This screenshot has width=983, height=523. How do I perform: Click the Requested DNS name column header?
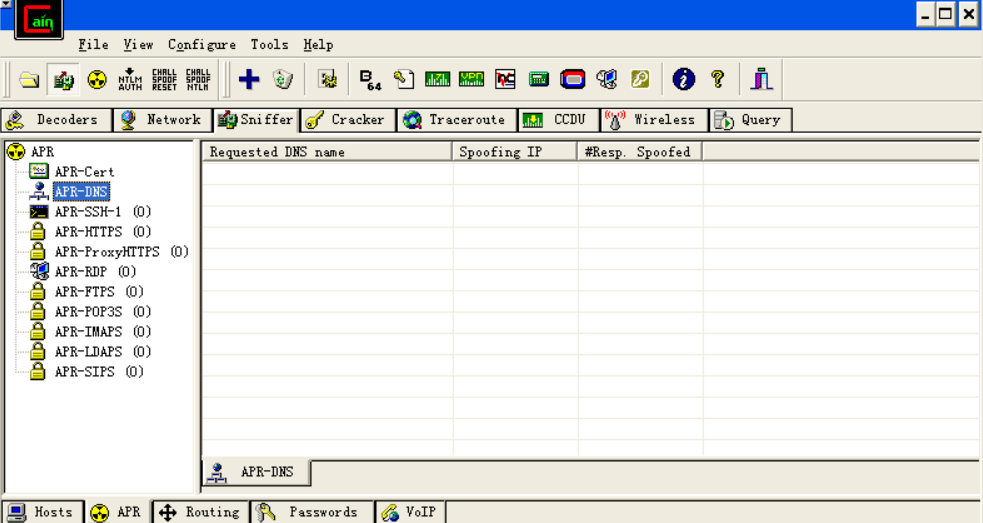(327, 152)
